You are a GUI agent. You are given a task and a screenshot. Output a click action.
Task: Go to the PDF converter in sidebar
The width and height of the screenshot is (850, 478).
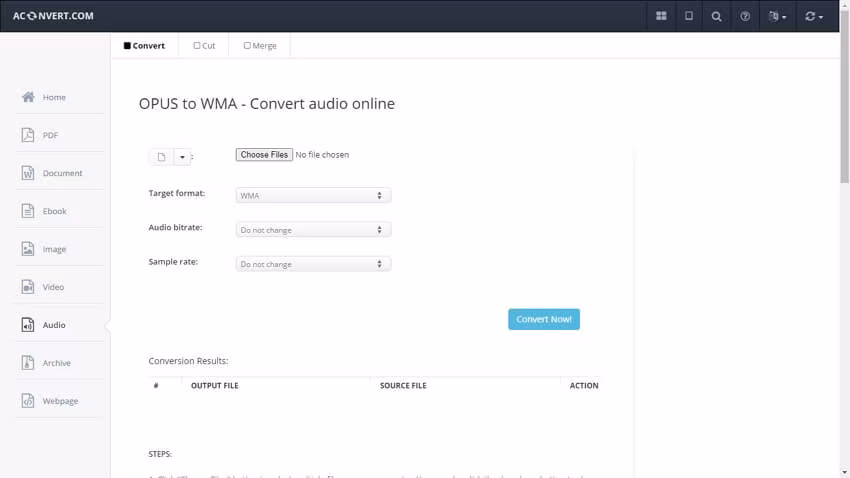(50, 135)
